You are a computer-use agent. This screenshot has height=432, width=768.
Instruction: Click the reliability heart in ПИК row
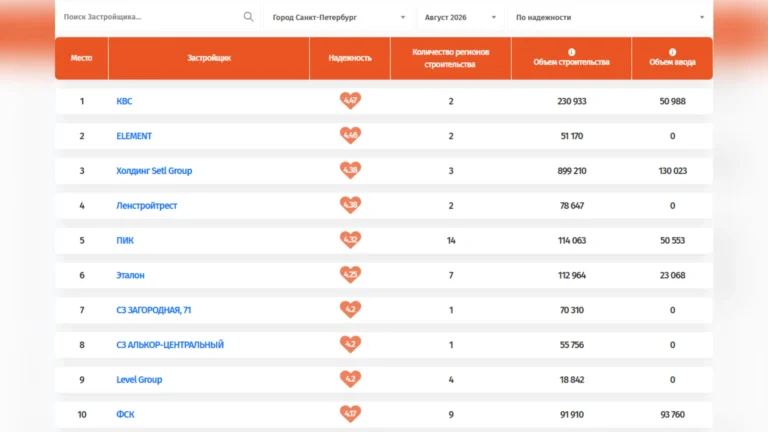click(x=350, y=240)
